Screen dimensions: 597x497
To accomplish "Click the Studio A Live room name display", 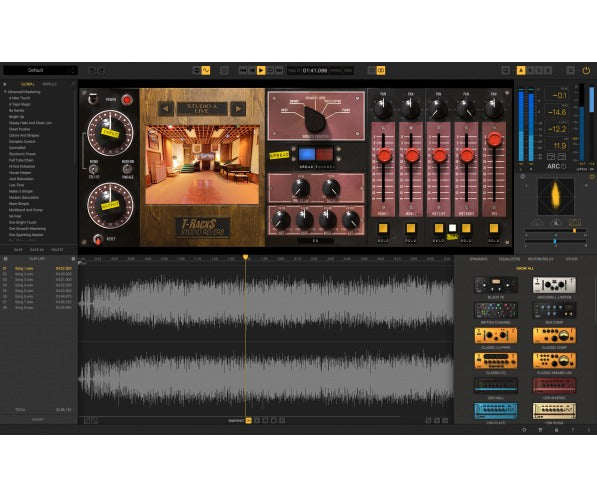I will 202,109.
